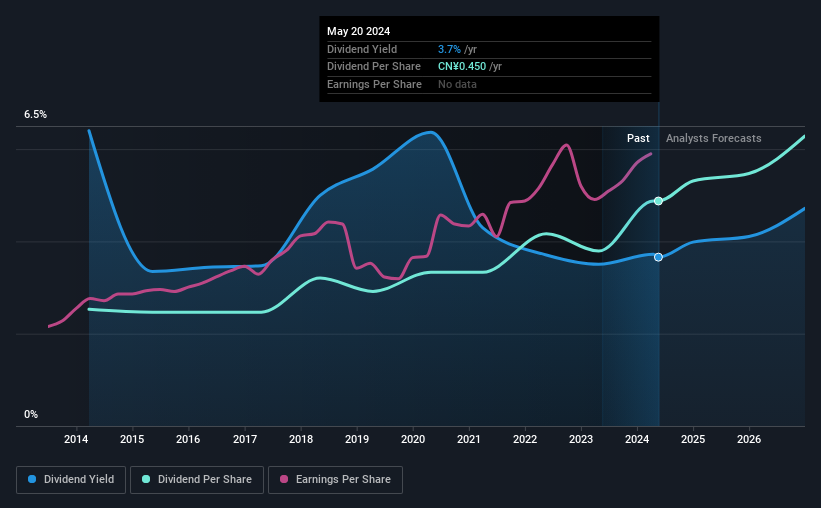Click the 2018 x-axis label

[x=301, y=439]
